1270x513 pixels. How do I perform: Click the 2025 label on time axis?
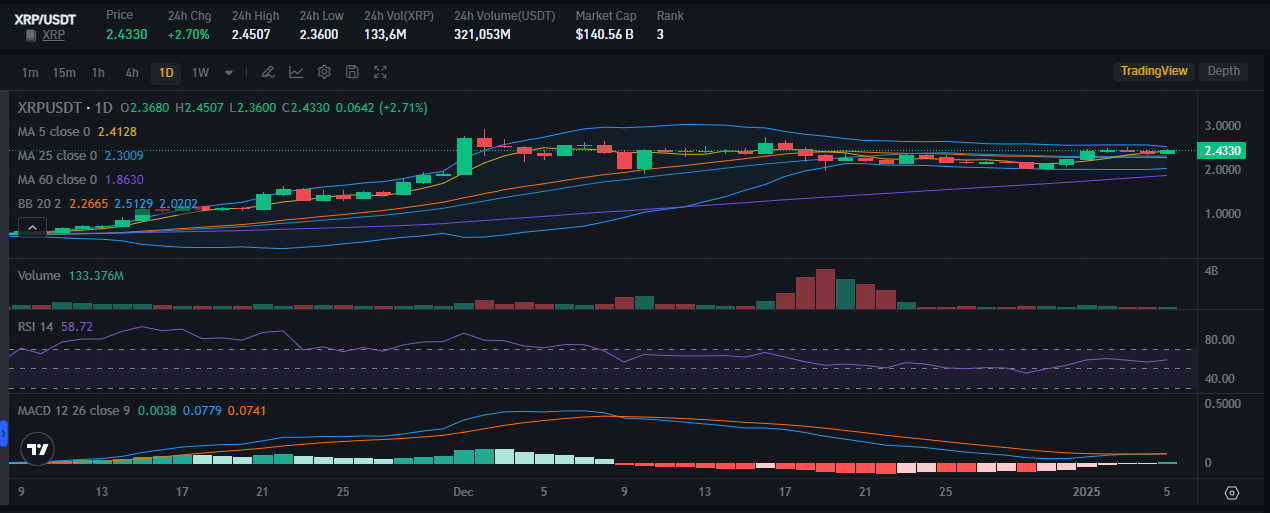(1086, 492)
